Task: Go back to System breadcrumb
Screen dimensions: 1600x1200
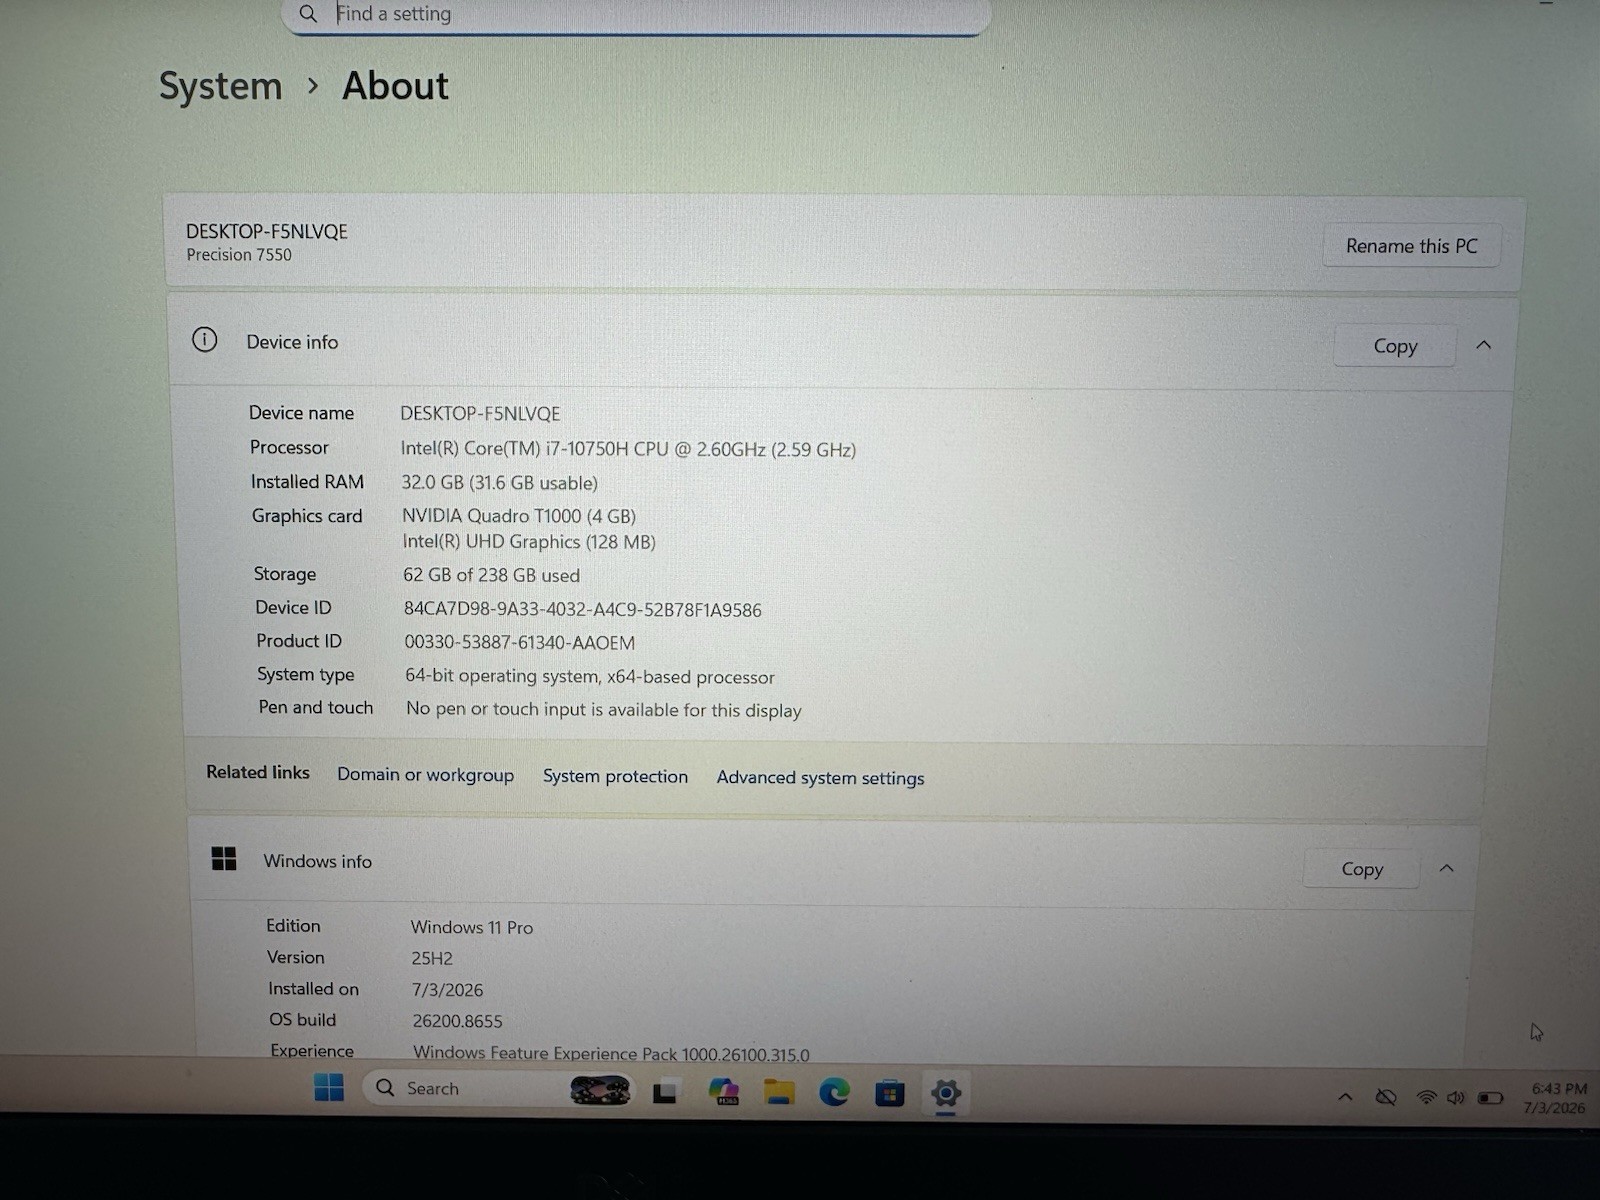Action: coord(221,86)
